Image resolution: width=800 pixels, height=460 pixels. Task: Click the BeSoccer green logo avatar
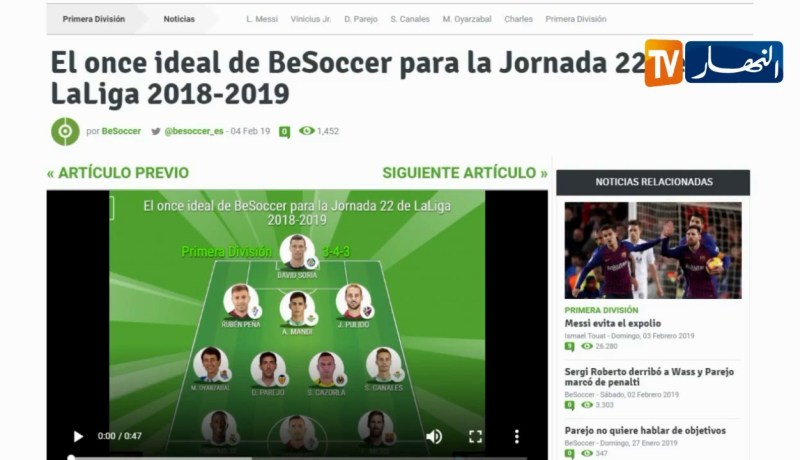65,132
